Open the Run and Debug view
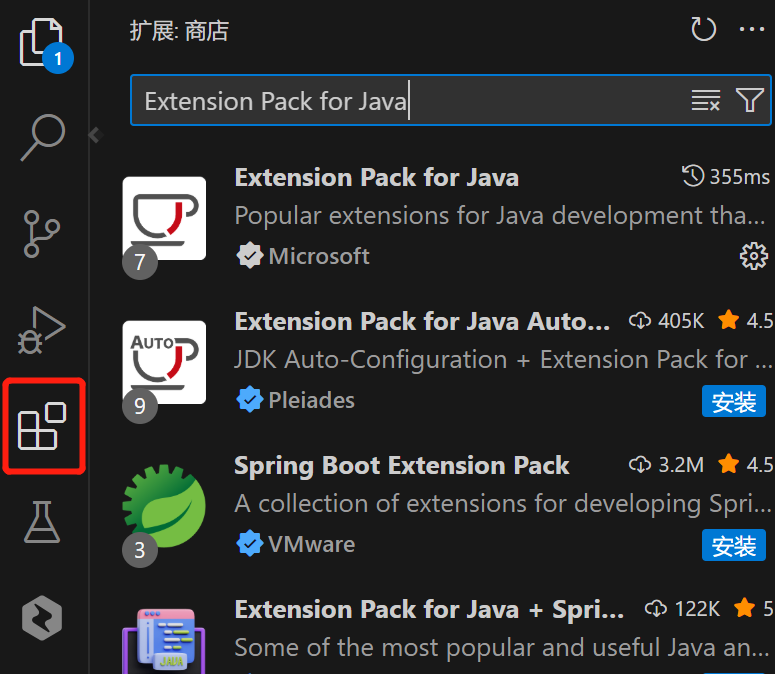The width and height of the screenshot is (775, 674). [x=42, y=329]
